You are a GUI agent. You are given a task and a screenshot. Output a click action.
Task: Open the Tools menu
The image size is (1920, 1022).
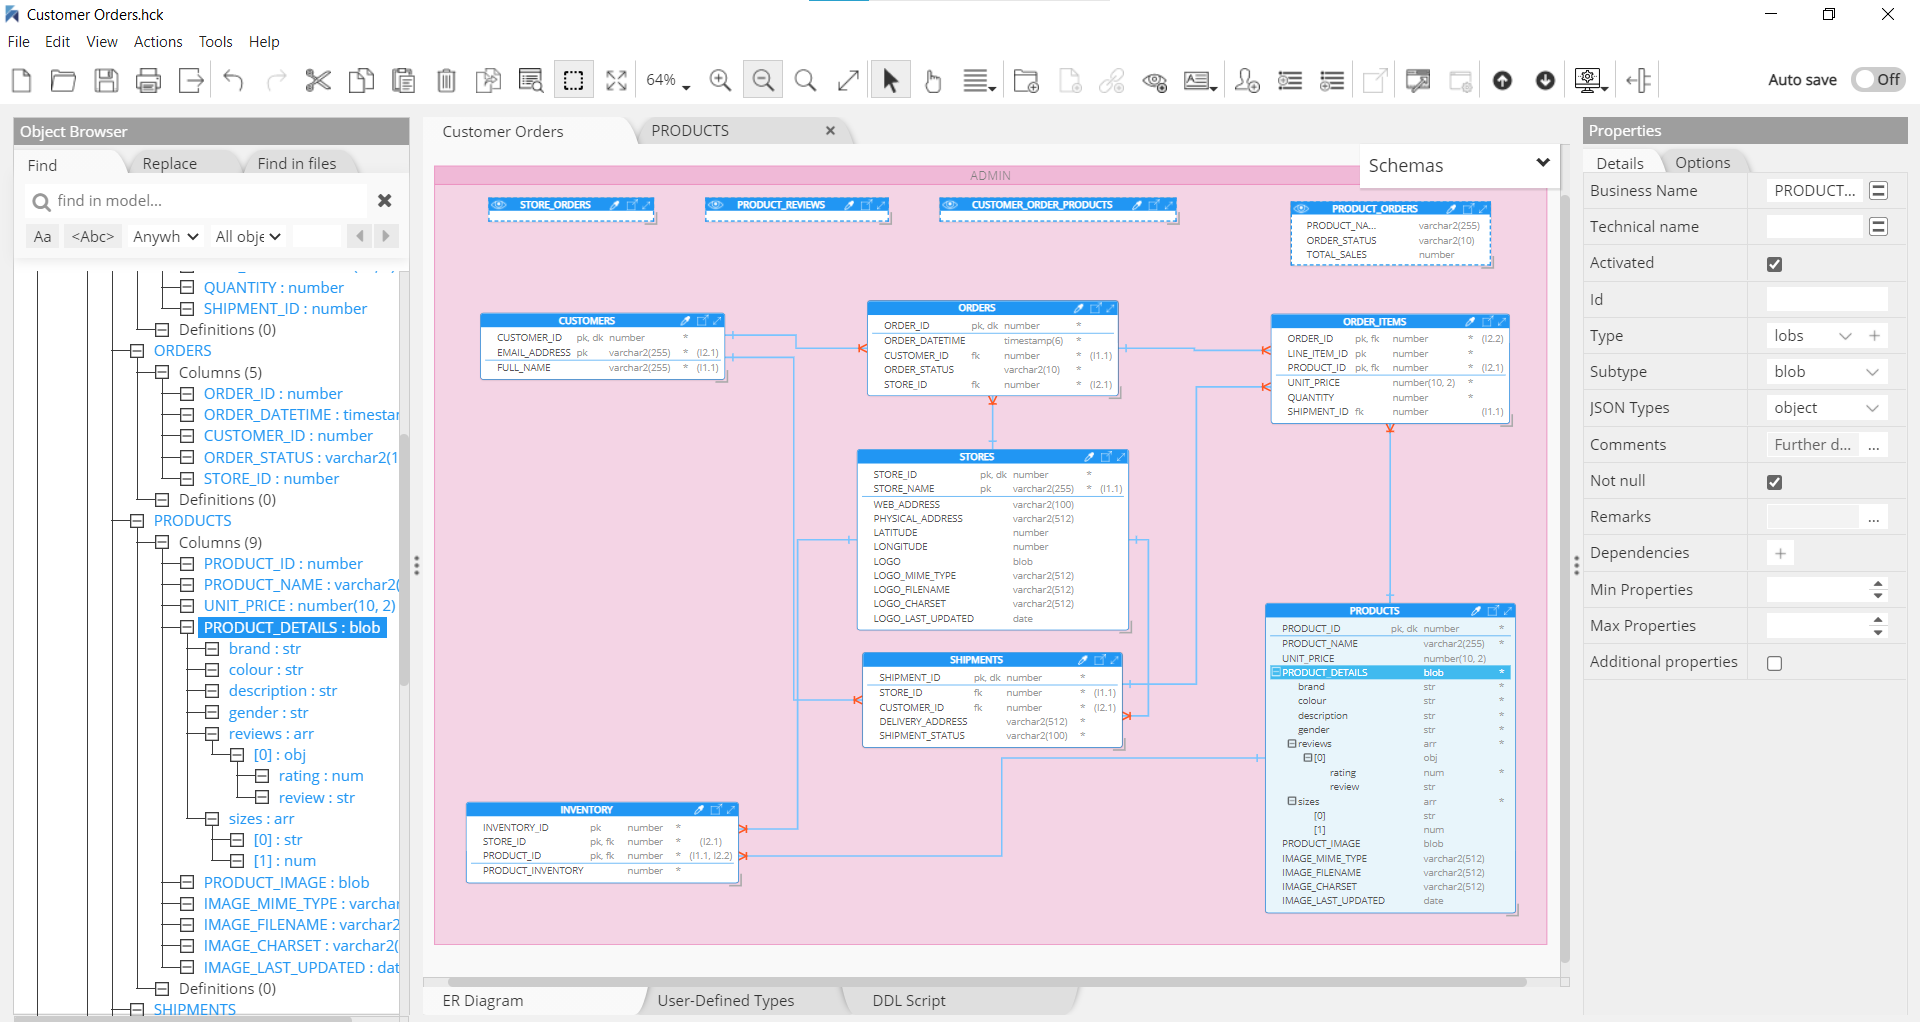(215, 42)
